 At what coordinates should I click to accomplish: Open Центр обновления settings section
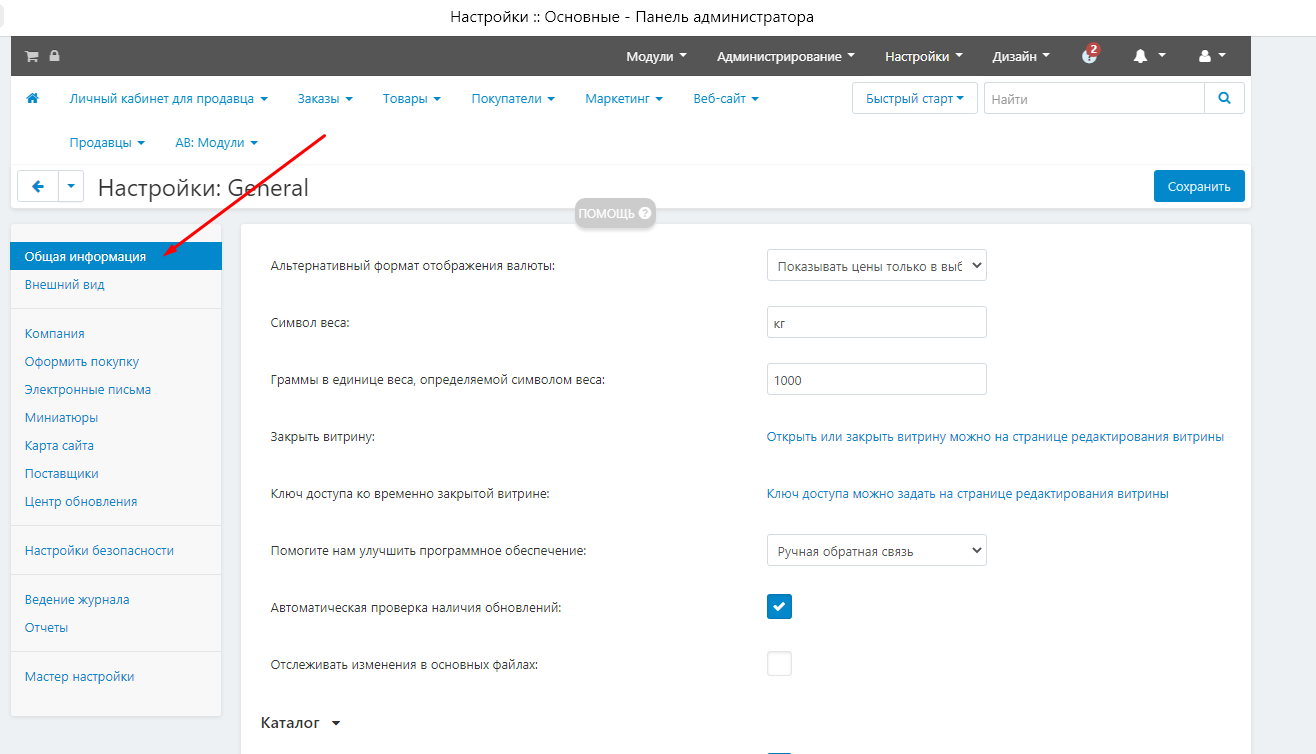pyautogui.click(x=81, y=501)
